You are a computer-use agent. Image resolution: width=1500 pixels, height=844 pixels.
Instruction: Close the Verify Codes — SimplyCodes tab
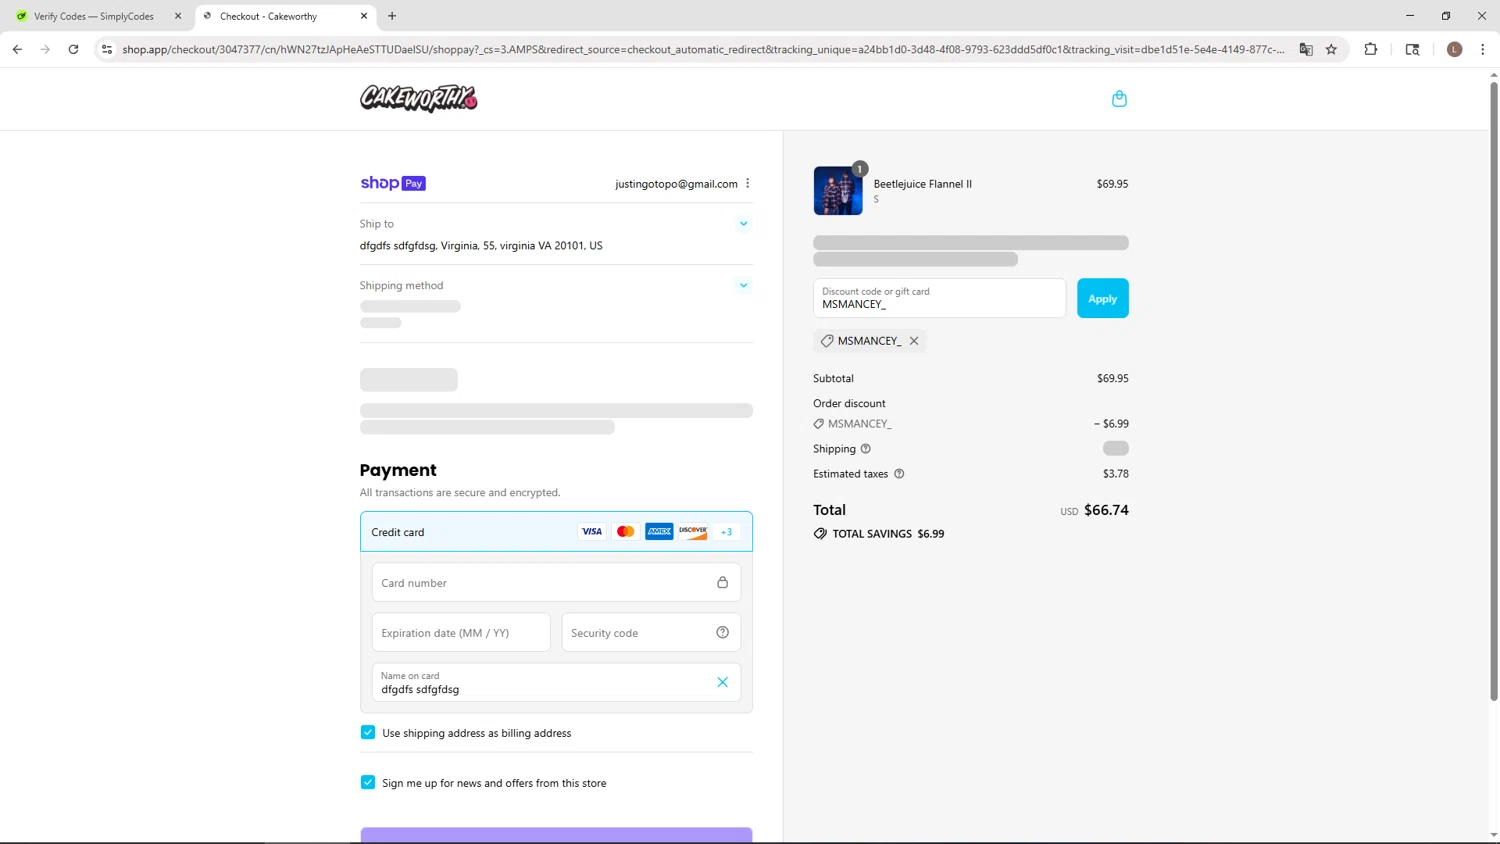(x=178, y=16)
